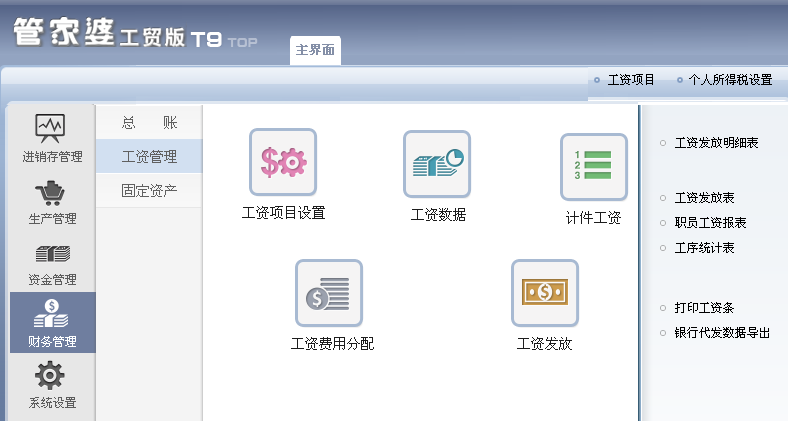This screenshot has width=788, height=421.
Task: Select 资金管理 in the sidebar
Action: [52, 264]
